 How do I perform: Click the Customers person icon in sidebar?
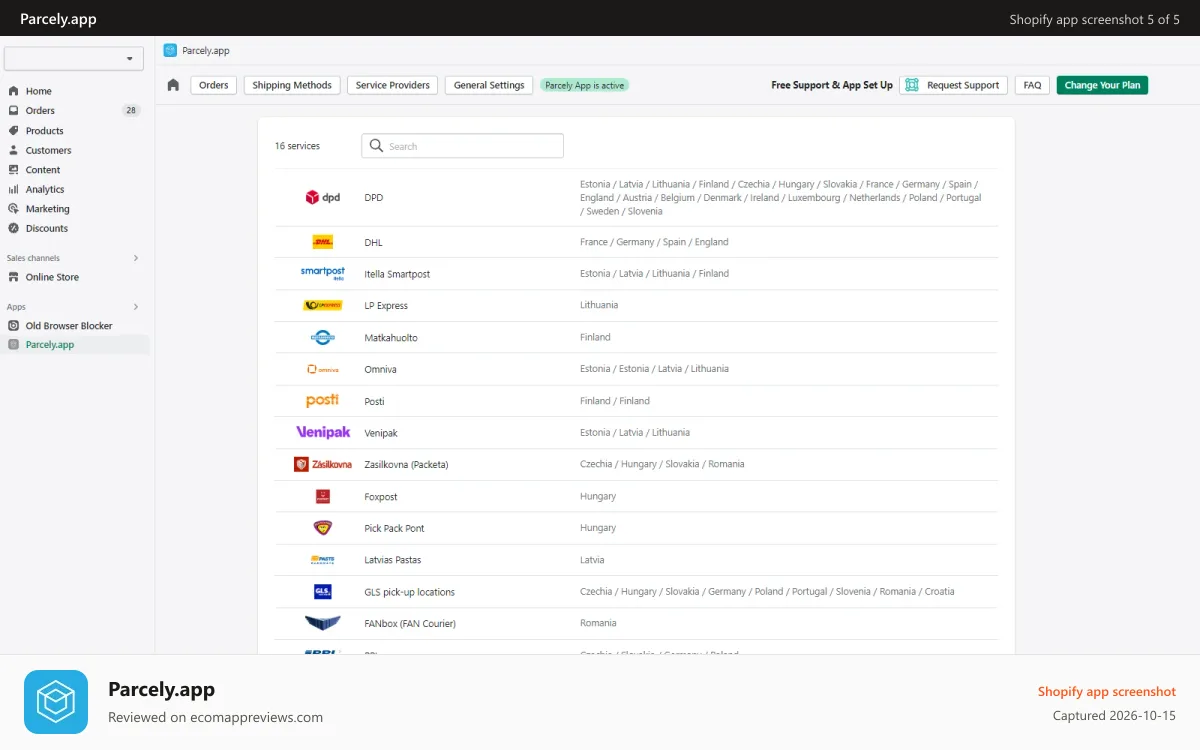point(13,150)
